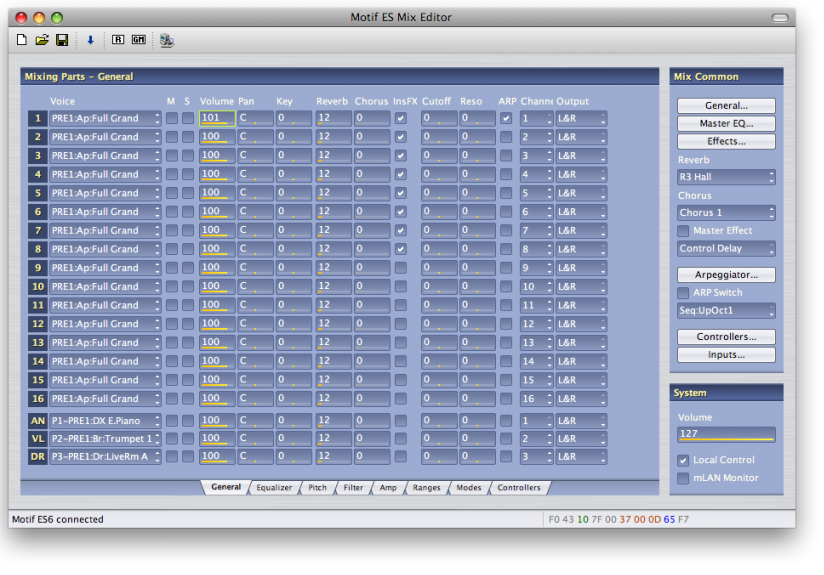Open a mix file with folder icon

coord(42,40)
